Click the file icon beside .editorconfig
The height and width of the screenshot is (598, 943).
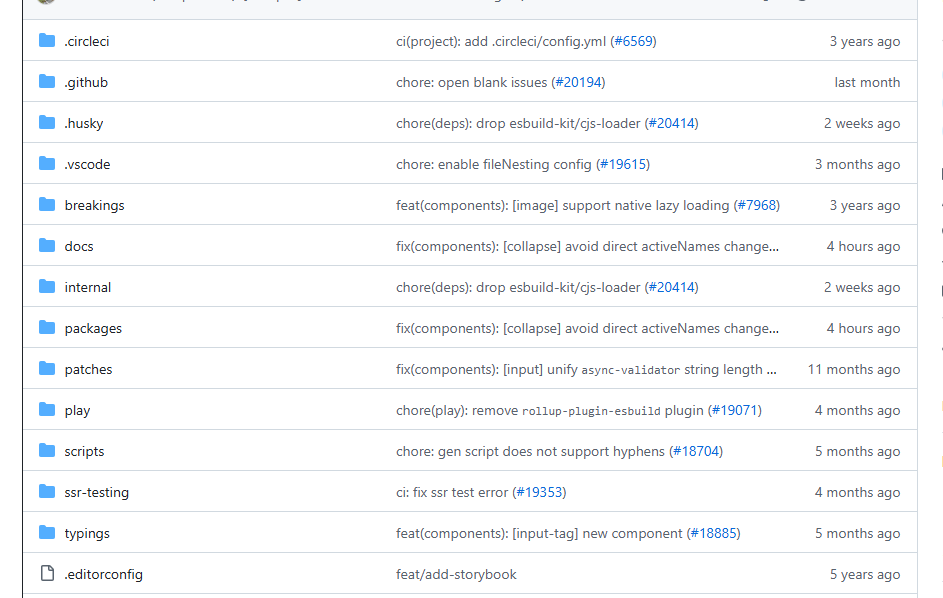[x=46, y=574]
